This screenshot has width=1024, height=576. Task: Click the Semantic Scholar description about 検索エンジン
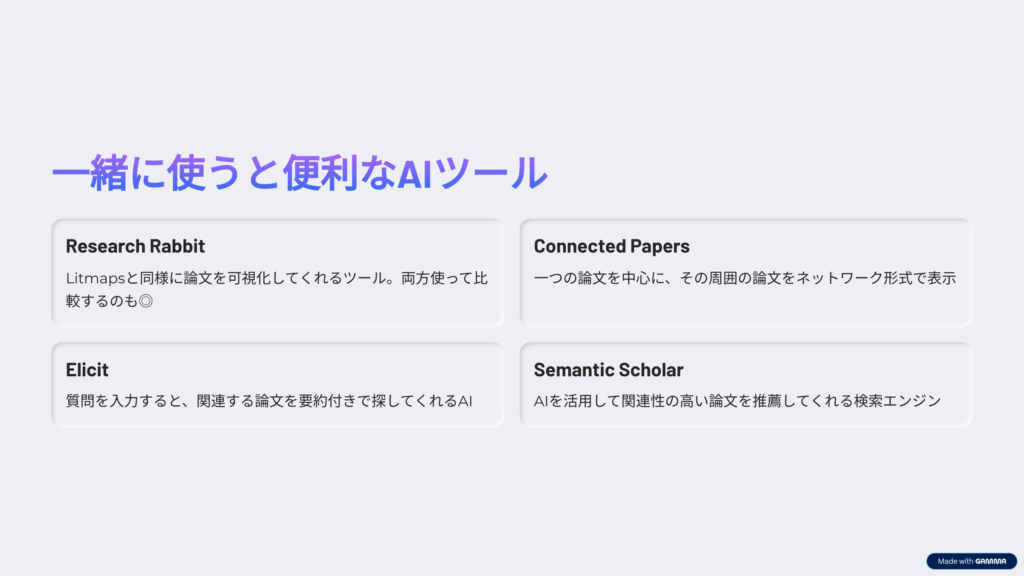pyautogui.click(x=737, y=401)
